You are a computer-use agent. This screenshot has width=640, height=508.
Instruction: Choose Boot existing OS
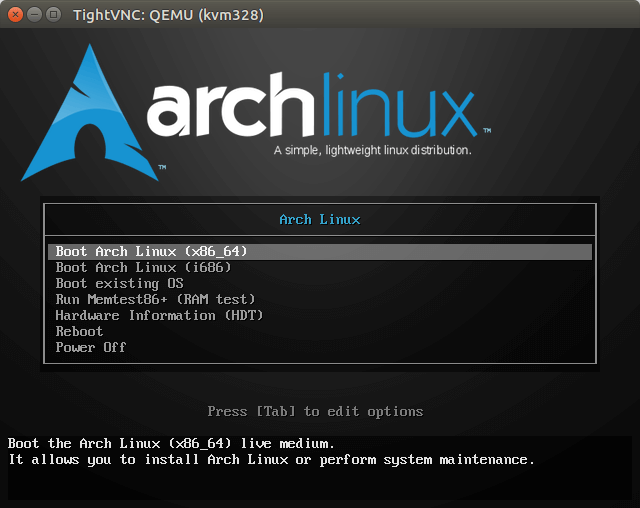(x=119, y=283)
